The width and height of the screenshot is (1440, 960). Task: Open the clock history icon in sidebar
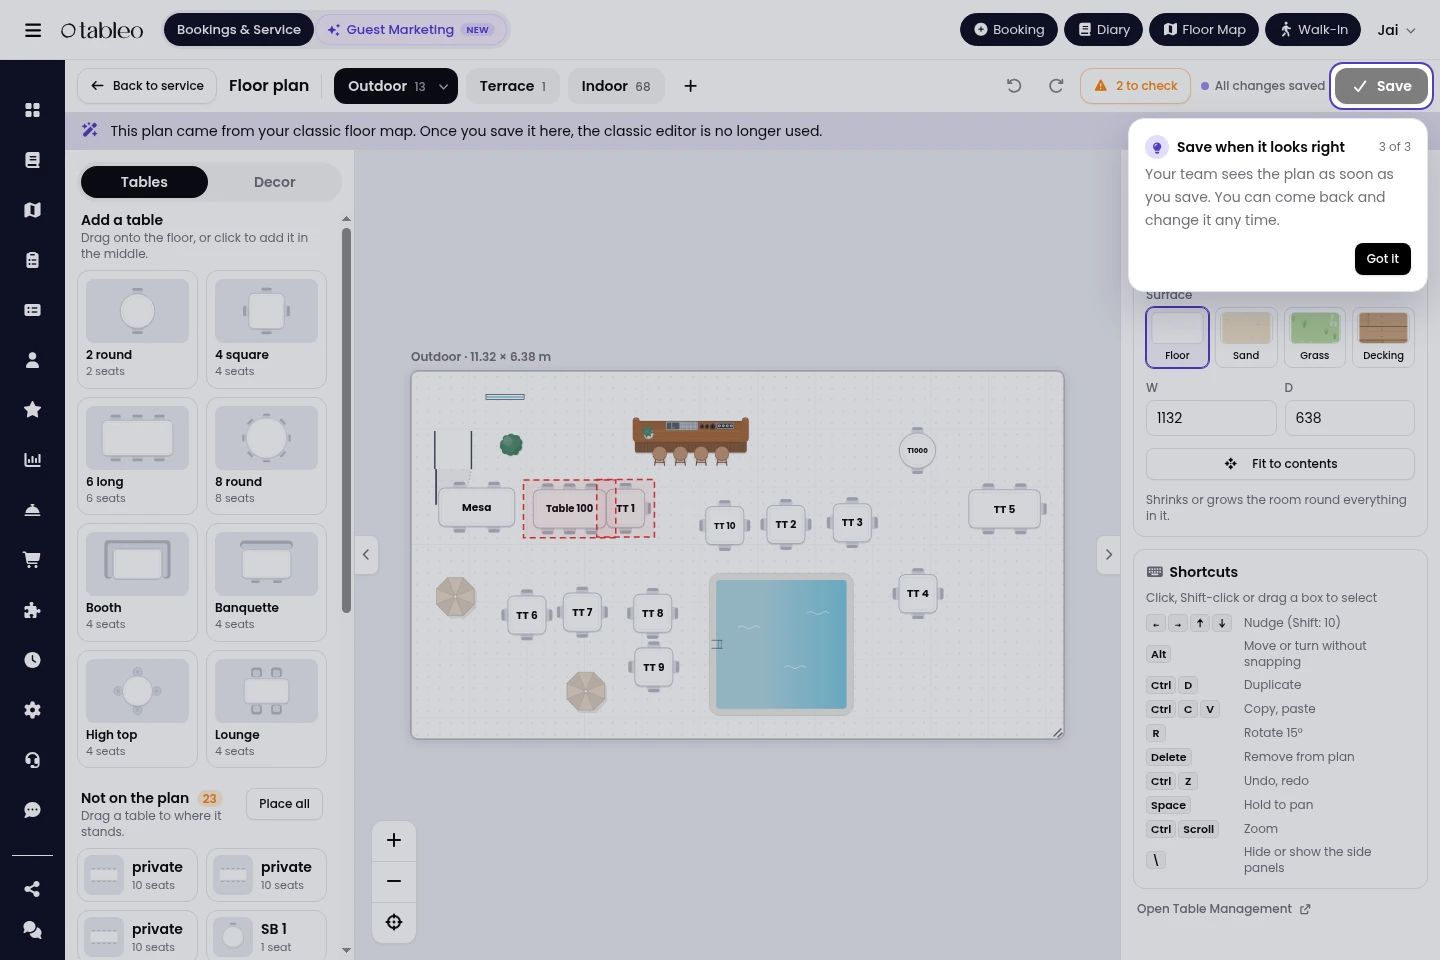[32, 660]
